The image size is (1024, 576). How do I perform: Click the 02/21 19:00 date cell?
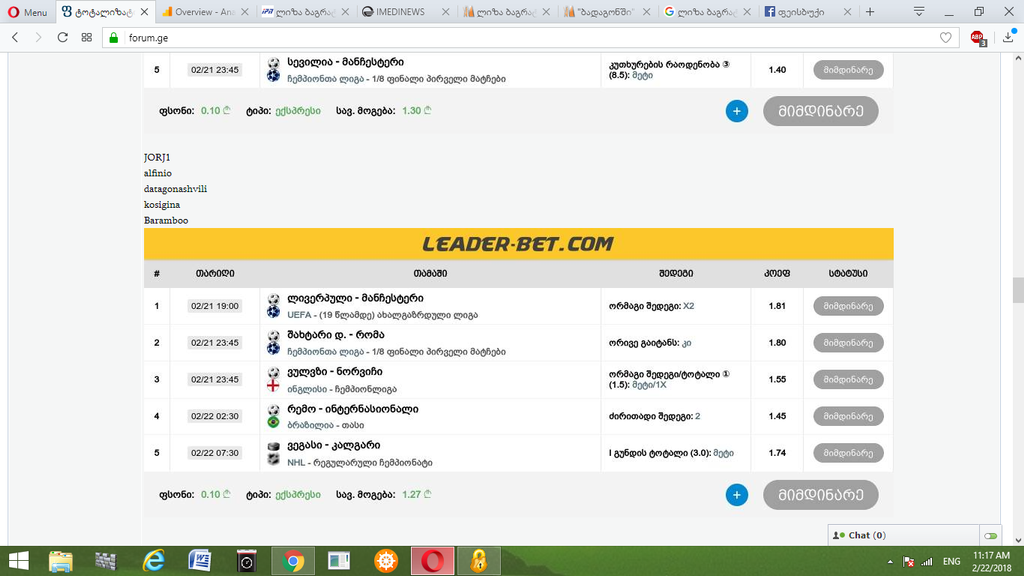(x=215, y=306)
